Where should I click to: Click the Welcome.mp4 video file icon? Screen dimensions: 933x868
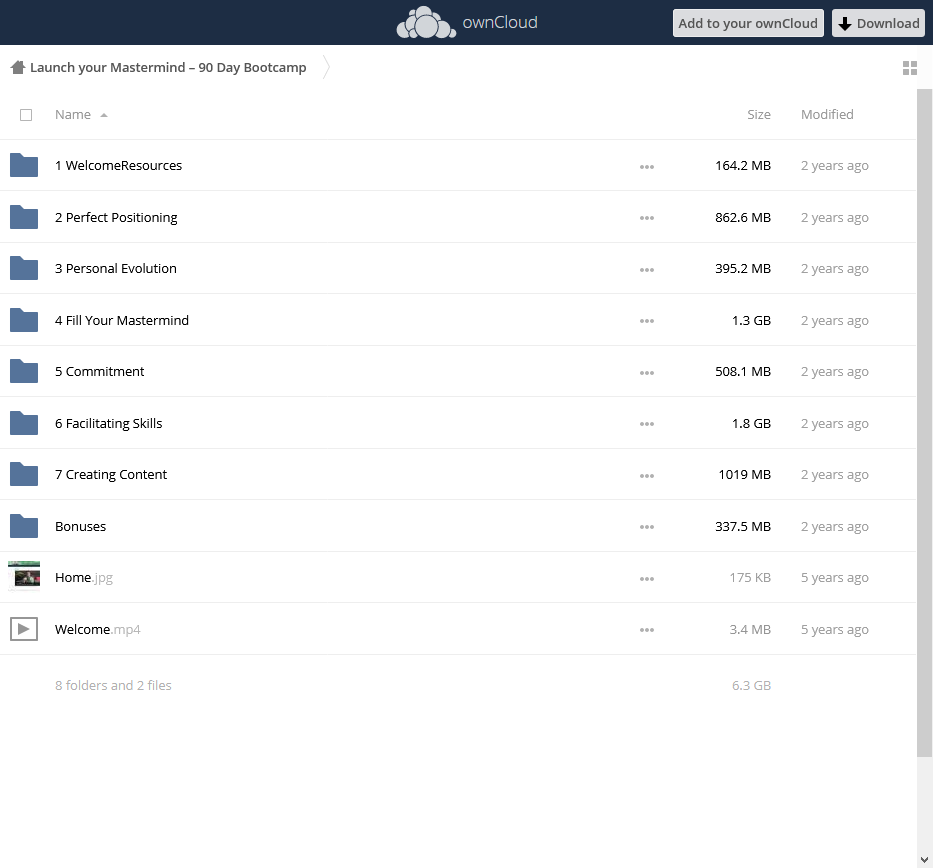click(x=24, y=629)
